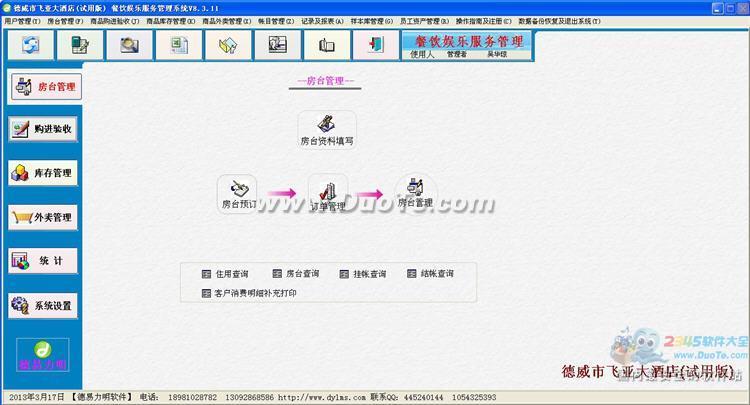Open 订单管理 order icon
Viewport: 750px width, 405px height.
327,192
